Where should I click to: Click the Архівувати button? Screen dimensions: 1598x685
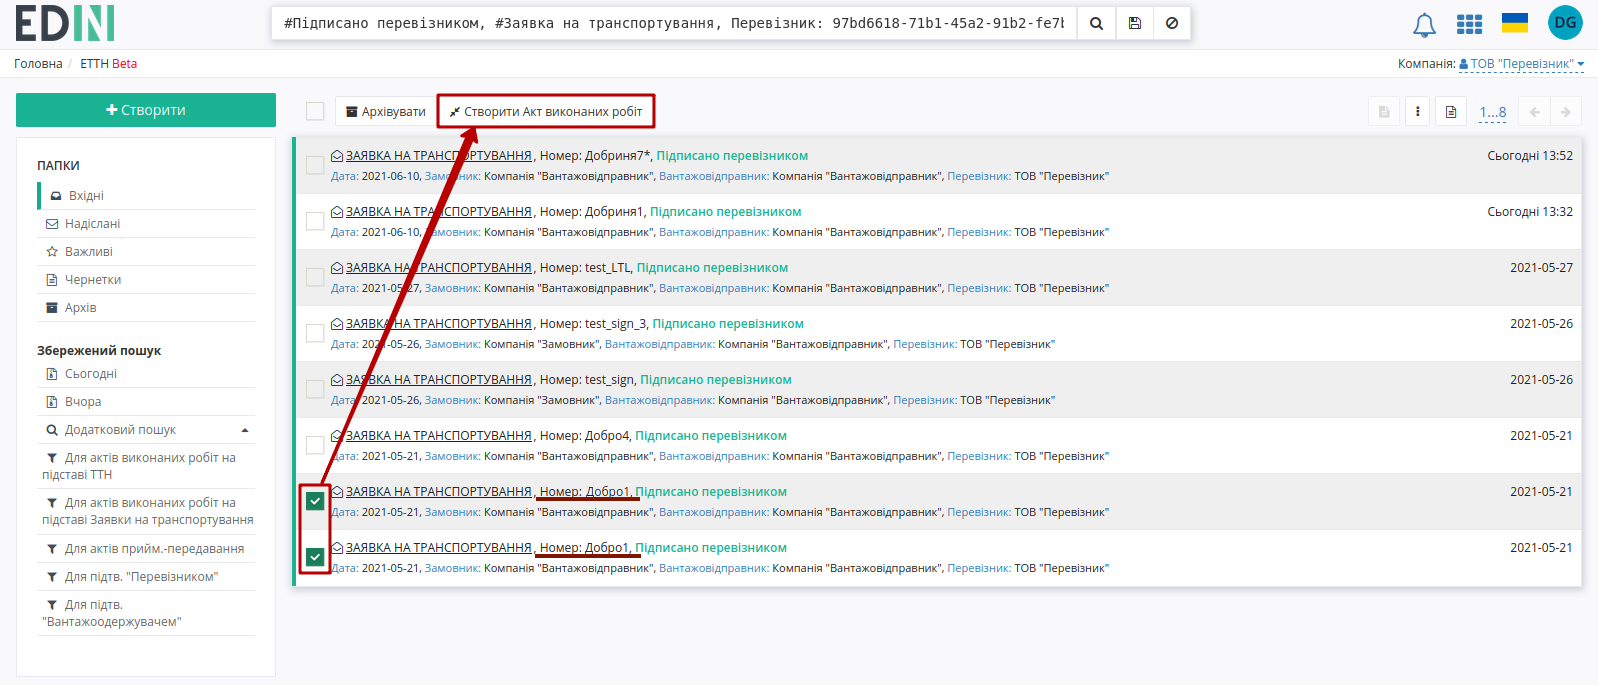click(385, 112)
